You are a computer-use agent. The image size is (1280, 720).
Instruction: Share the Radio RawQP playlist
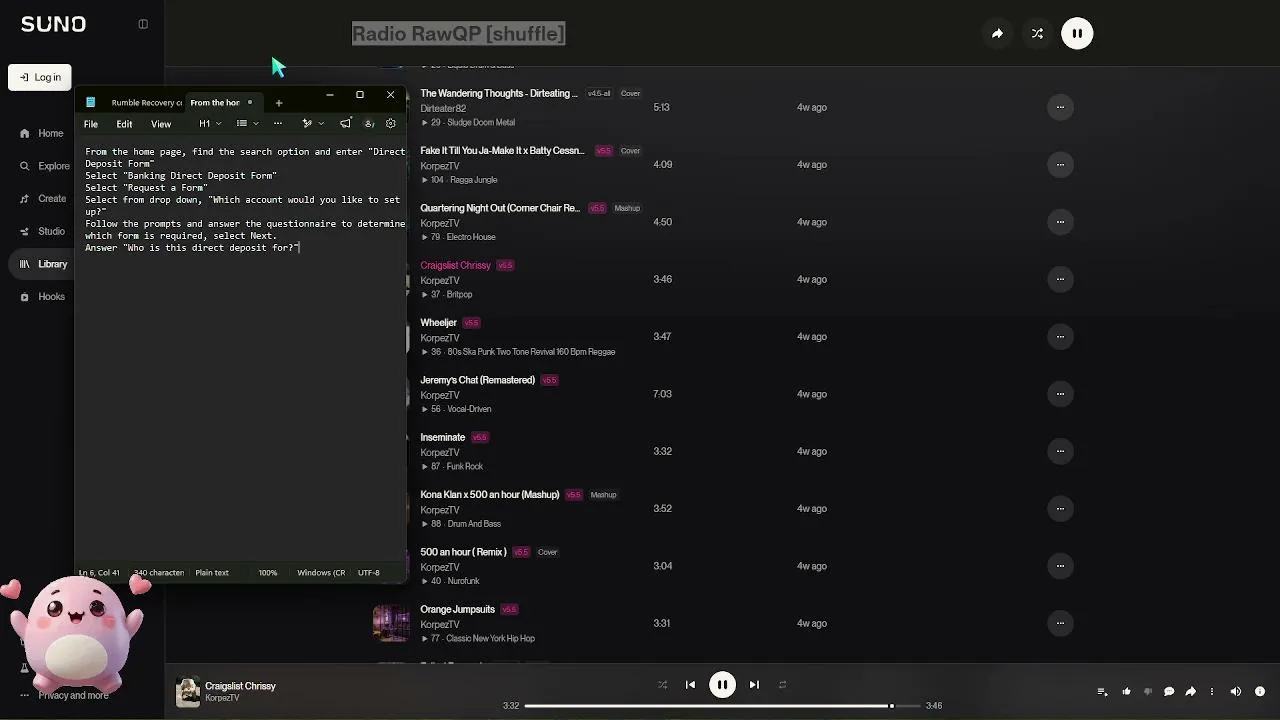[x=997, y=34]
